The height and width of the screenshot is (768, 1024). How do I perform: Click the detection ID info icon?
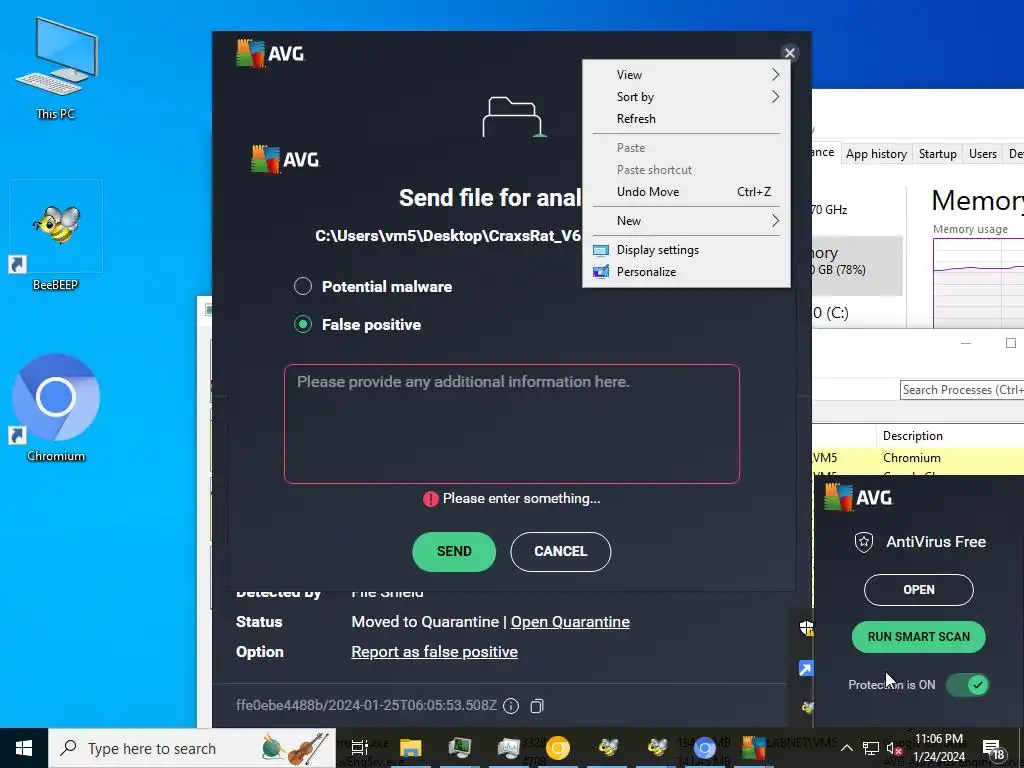tap(511, 706)
